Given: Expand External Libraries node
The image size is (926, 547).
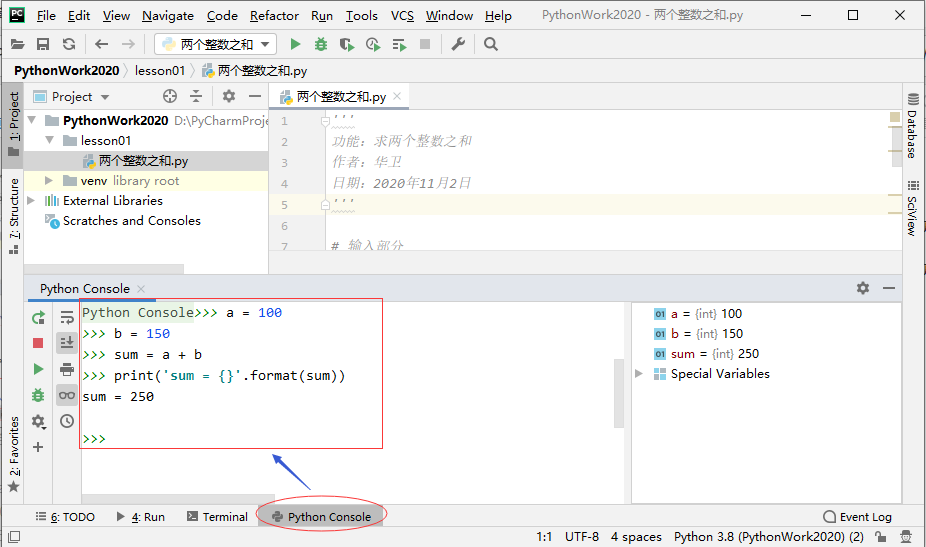Looking at the screenshot, I should click(31, 201).
